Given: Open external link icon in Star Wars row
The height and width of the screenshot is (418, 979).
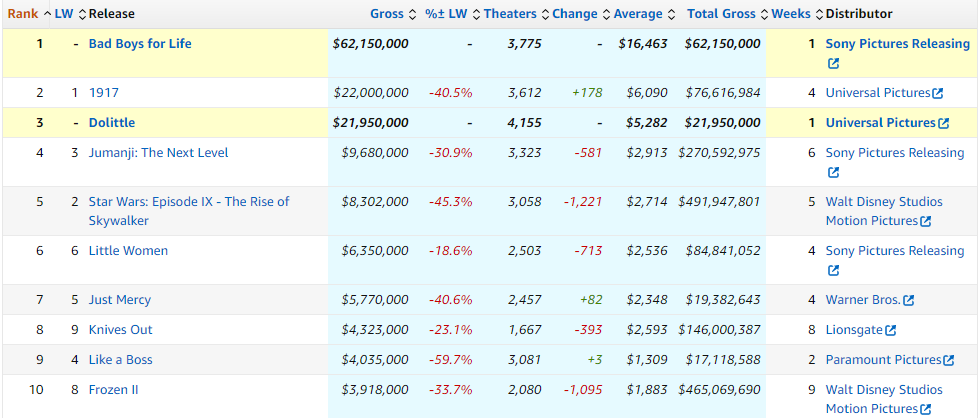Looking at the screenshot, I should point(925,221).
